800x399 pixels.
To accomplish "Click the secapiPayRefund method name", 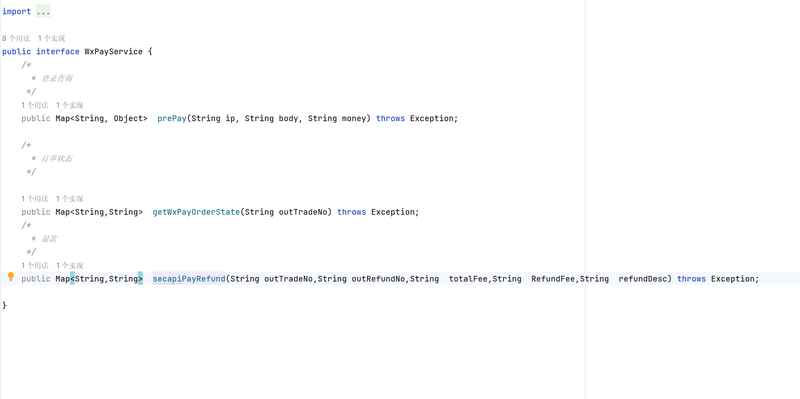I will pyautogui.click(x=189, y=279).
